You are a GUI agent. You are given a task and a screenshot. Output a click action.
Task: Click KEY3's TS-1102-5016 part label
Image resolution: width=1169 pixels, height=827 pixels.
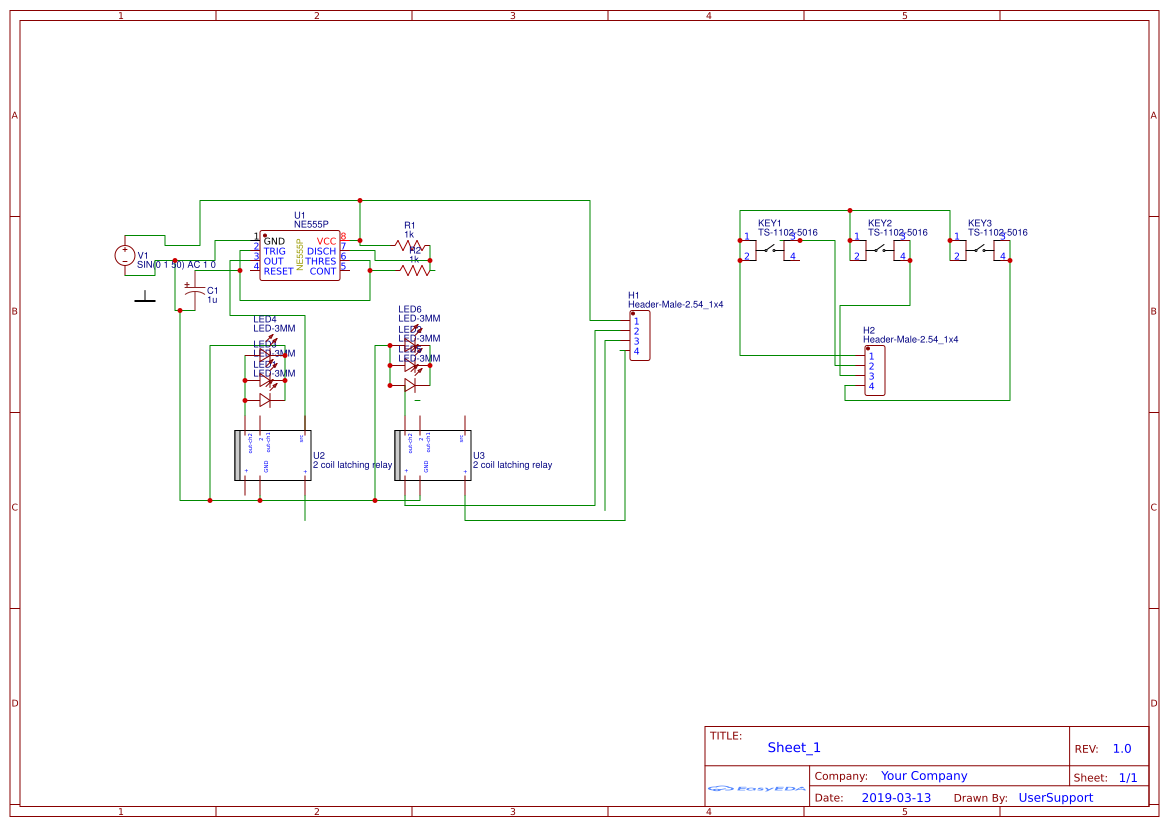998,233
